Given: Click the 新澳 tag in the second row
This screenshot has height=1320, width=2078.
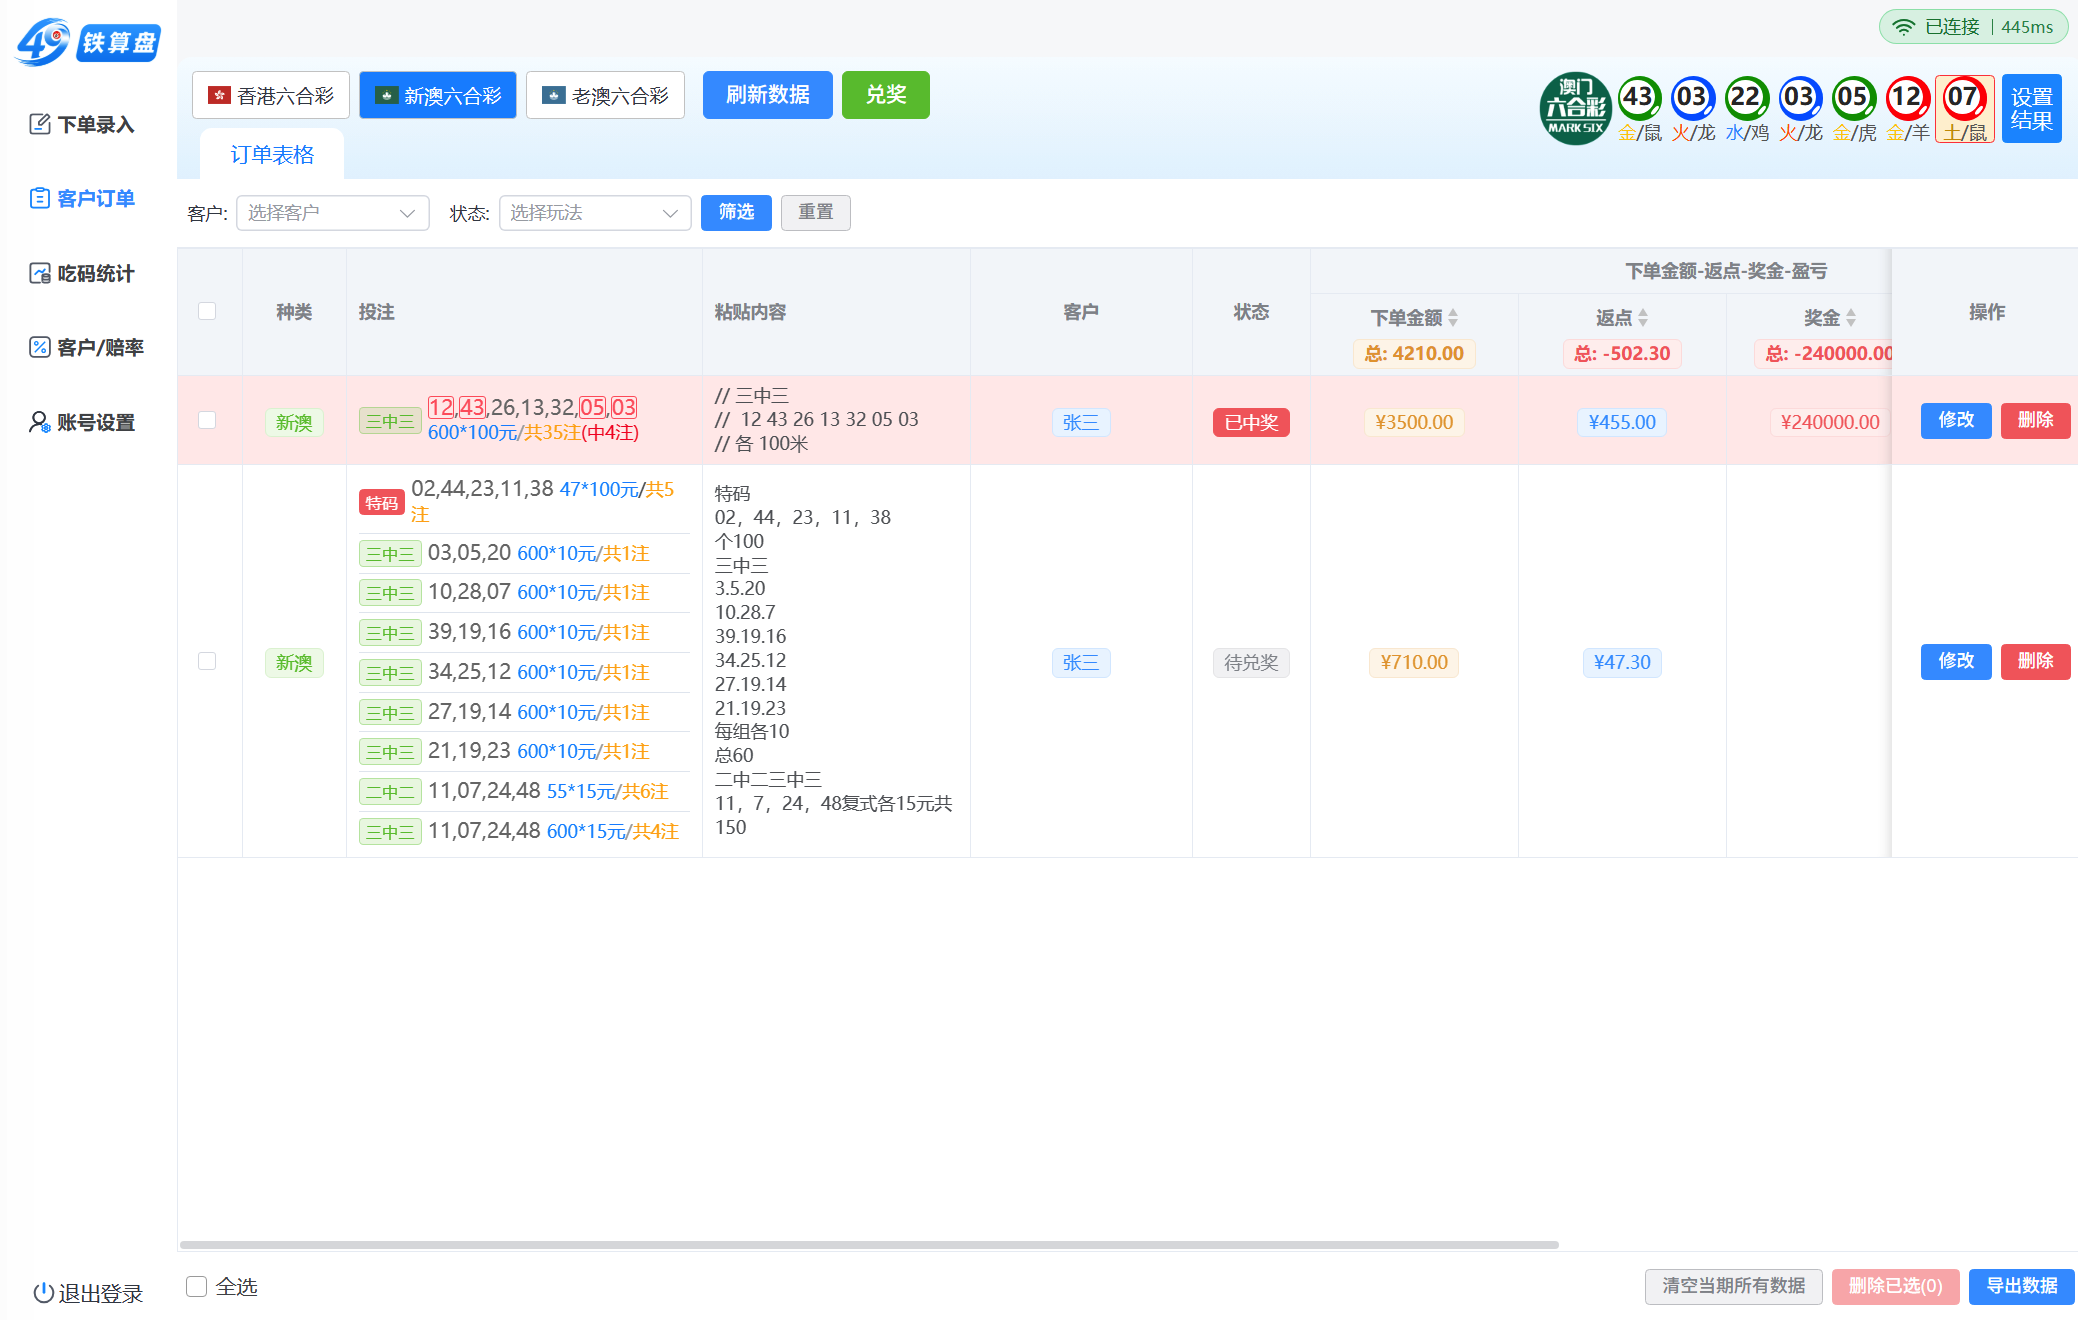Looking at the screenshot, I should coord(294,662).
